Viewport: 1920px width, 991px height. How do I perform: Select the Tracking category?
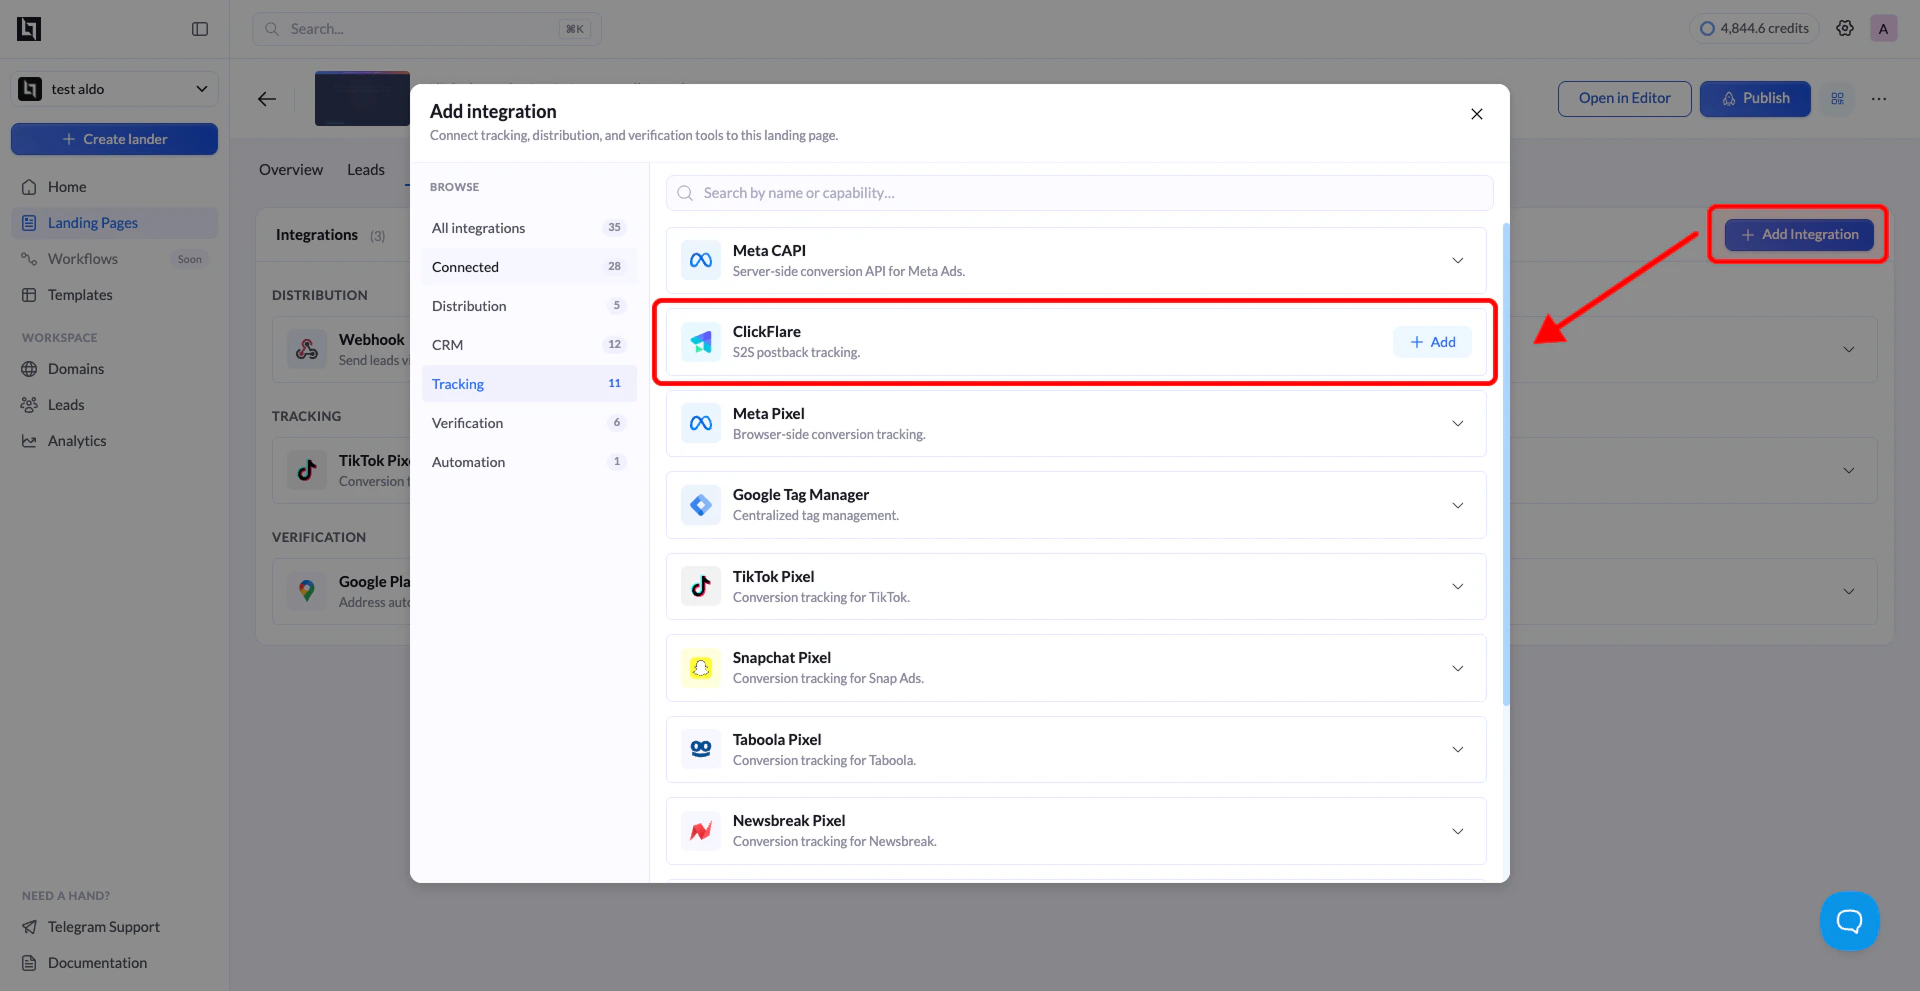tap(529, 384)
